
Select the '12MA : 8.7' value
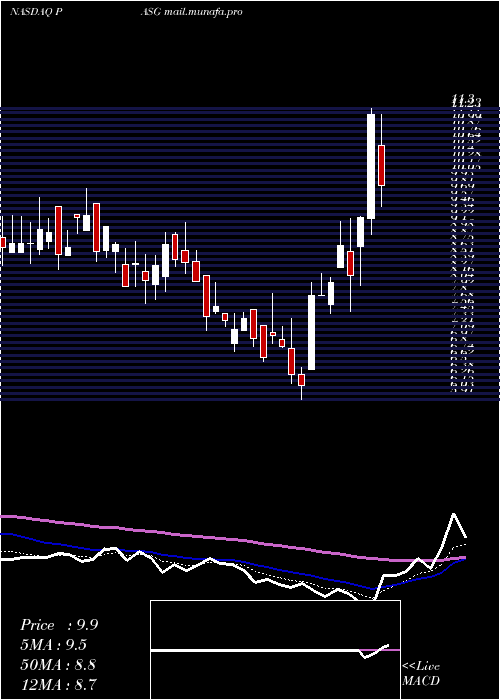click(x=58, y=684)
